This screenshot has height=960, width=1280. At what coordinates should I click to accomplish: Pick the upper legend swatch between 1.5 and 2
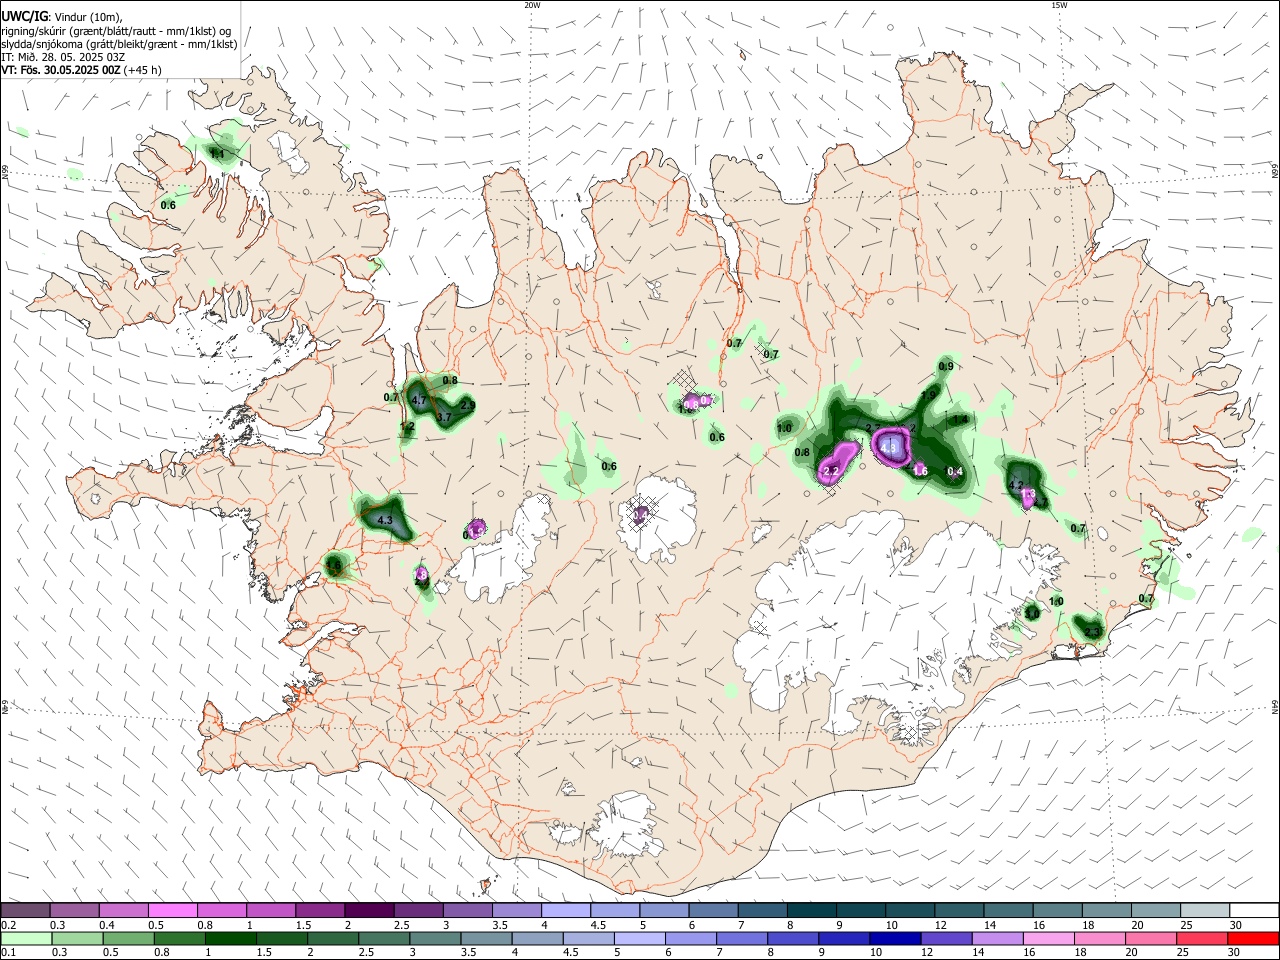(320, 910)
